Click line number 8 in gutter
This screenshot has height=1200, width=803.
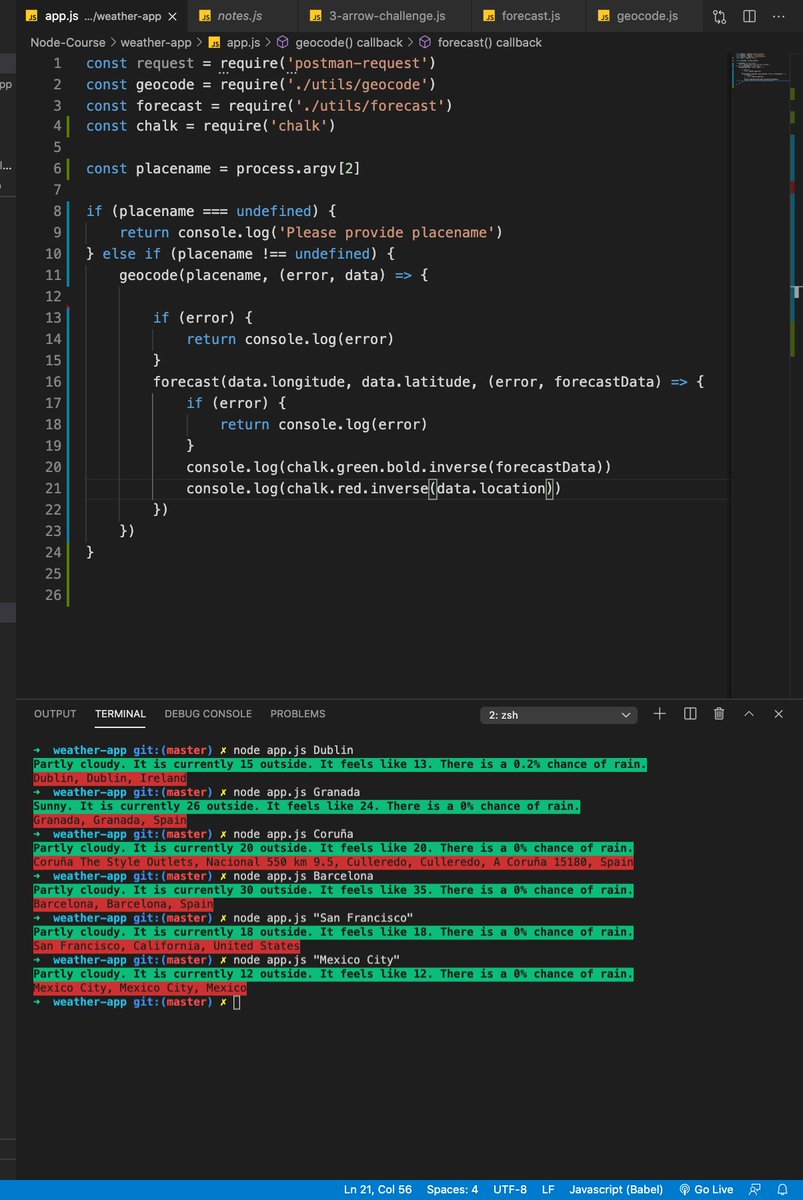[57, 211]
